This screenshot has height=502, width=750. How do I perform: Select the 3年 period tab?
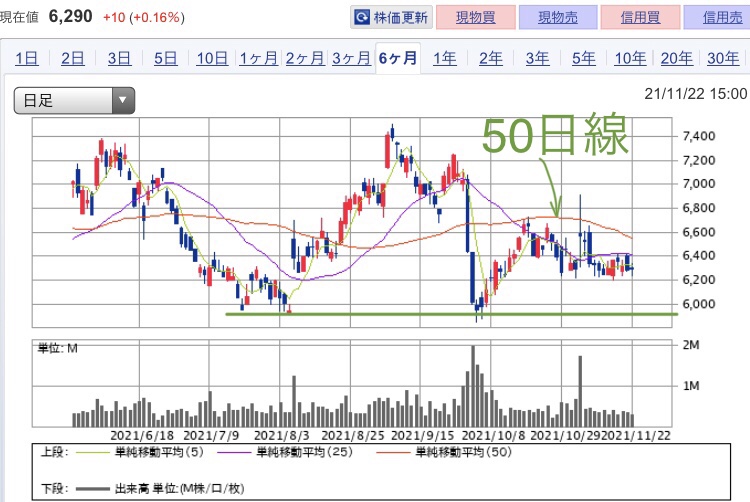click(537, 59)
